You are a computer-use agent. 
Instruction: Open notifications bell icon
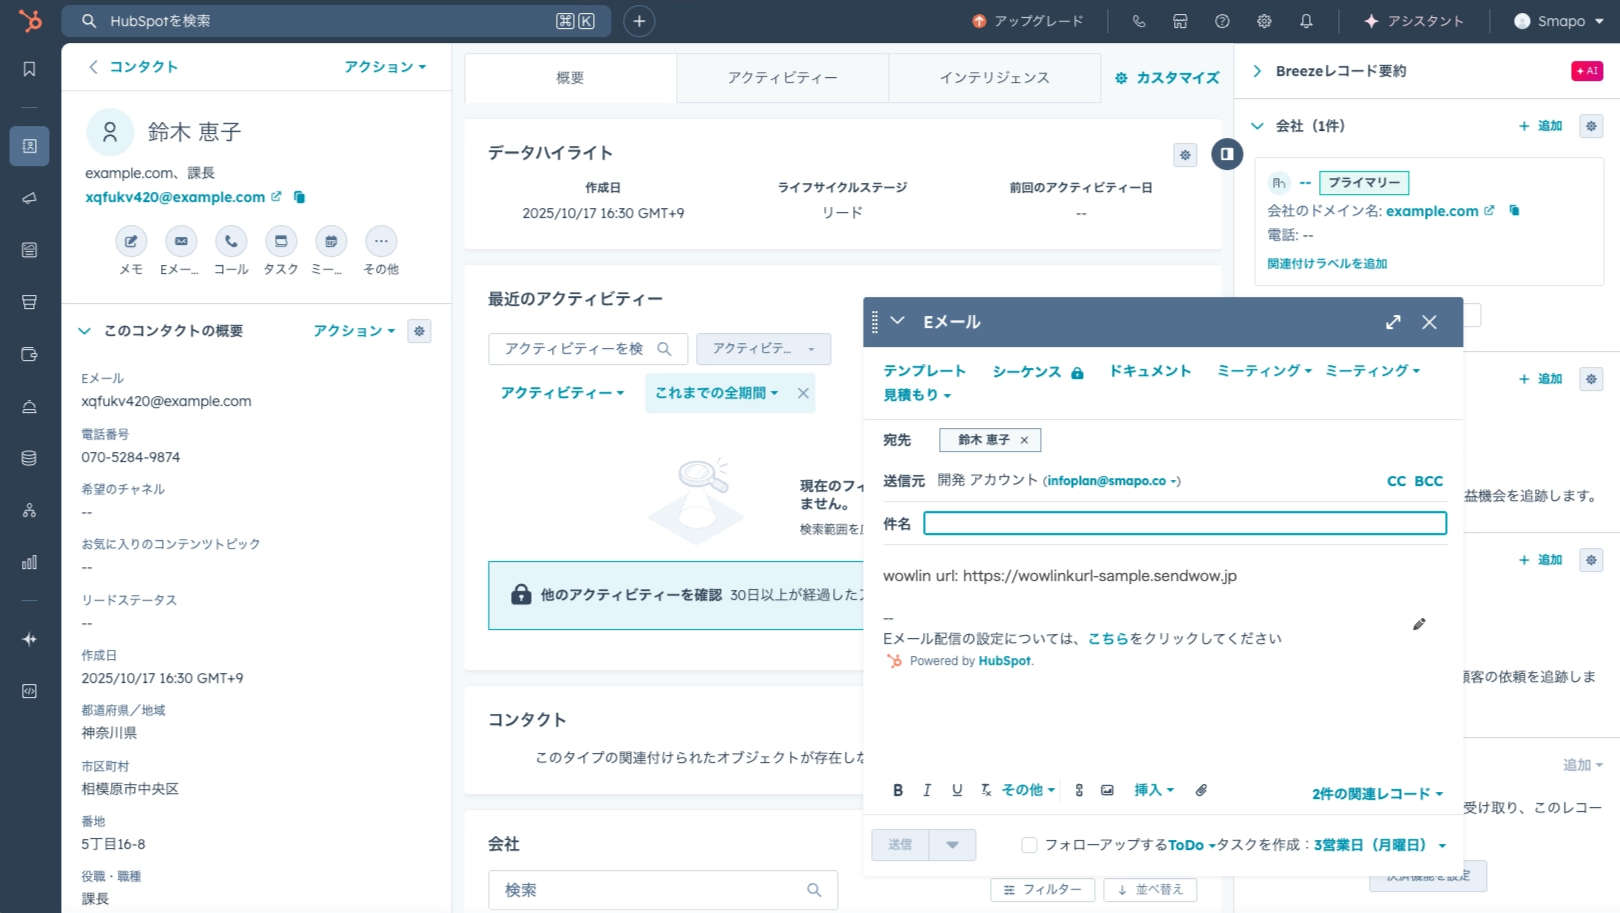pos(1306,21)
